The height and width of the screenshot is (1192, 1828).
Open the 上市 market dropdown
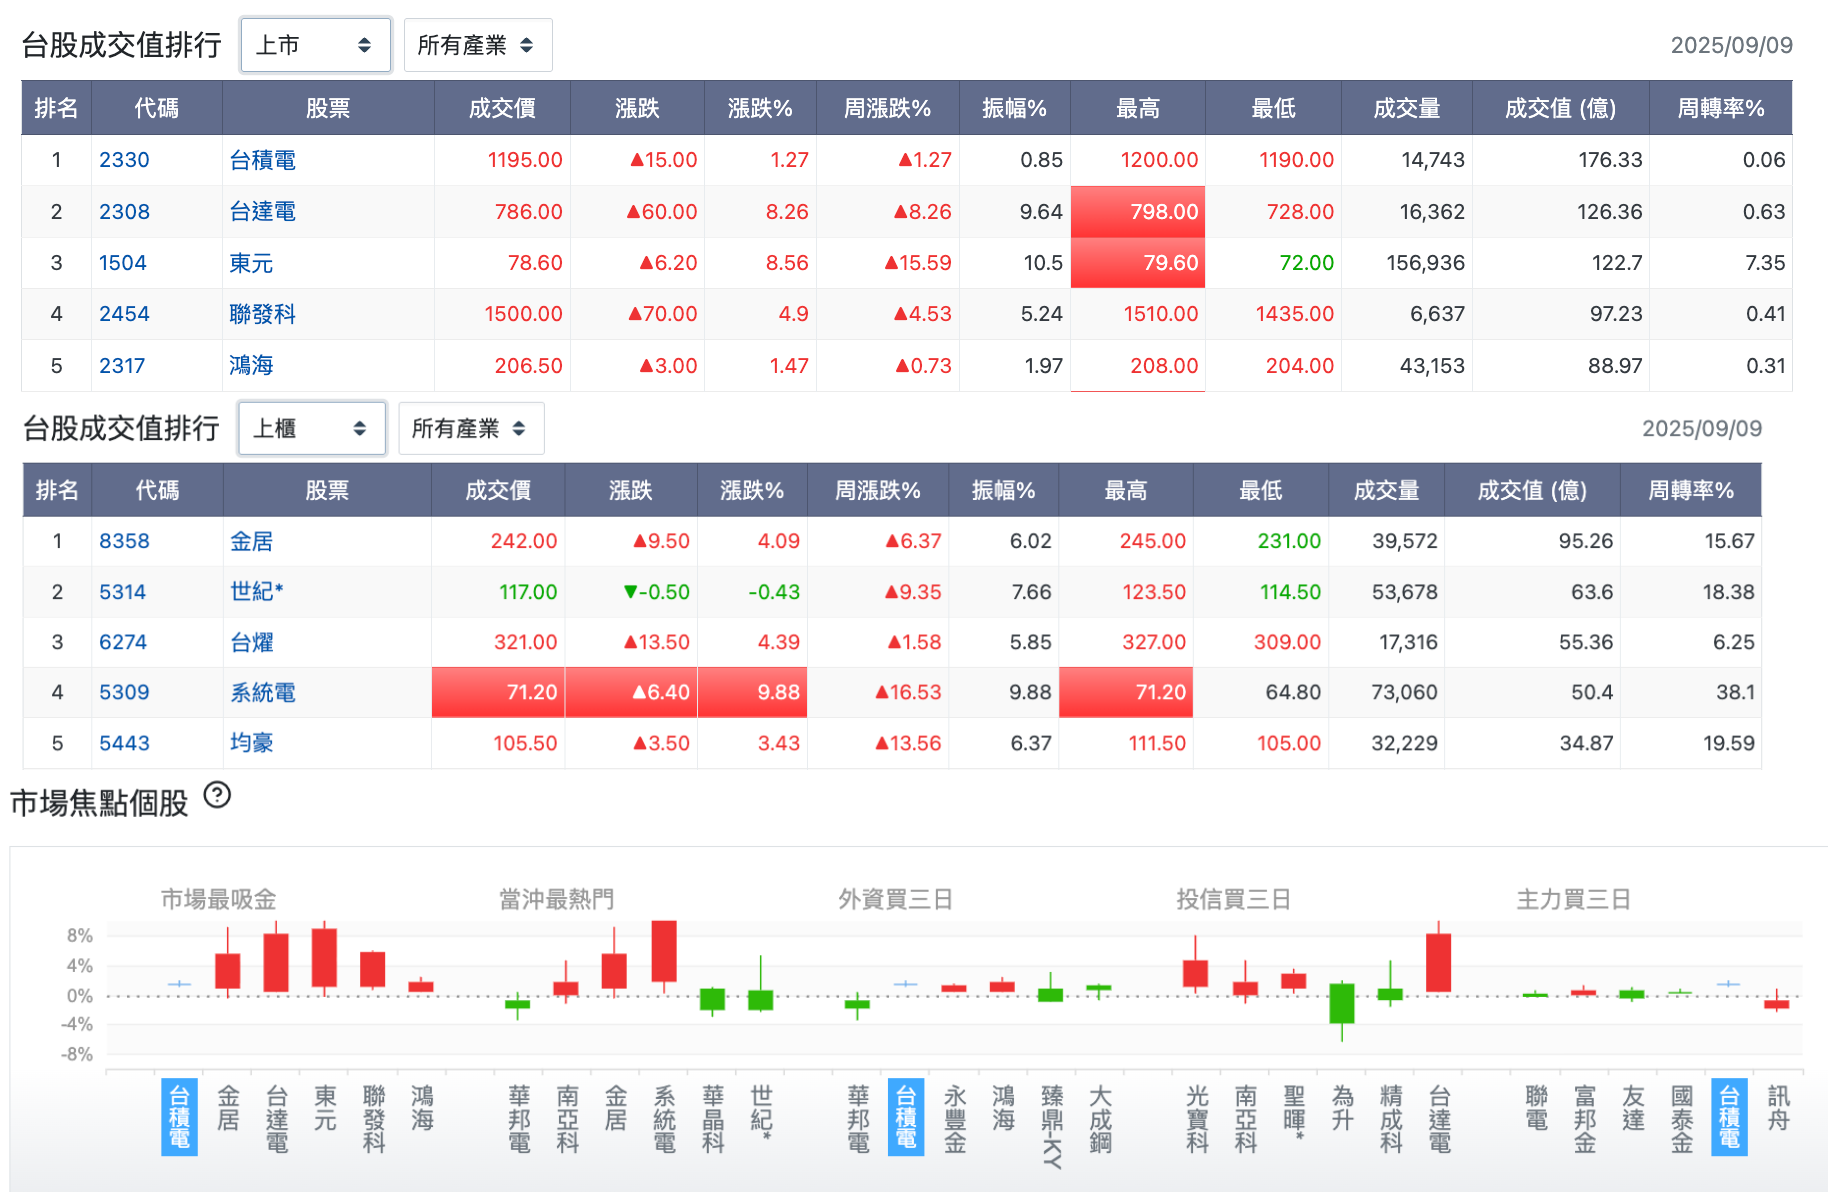(315, 45)
